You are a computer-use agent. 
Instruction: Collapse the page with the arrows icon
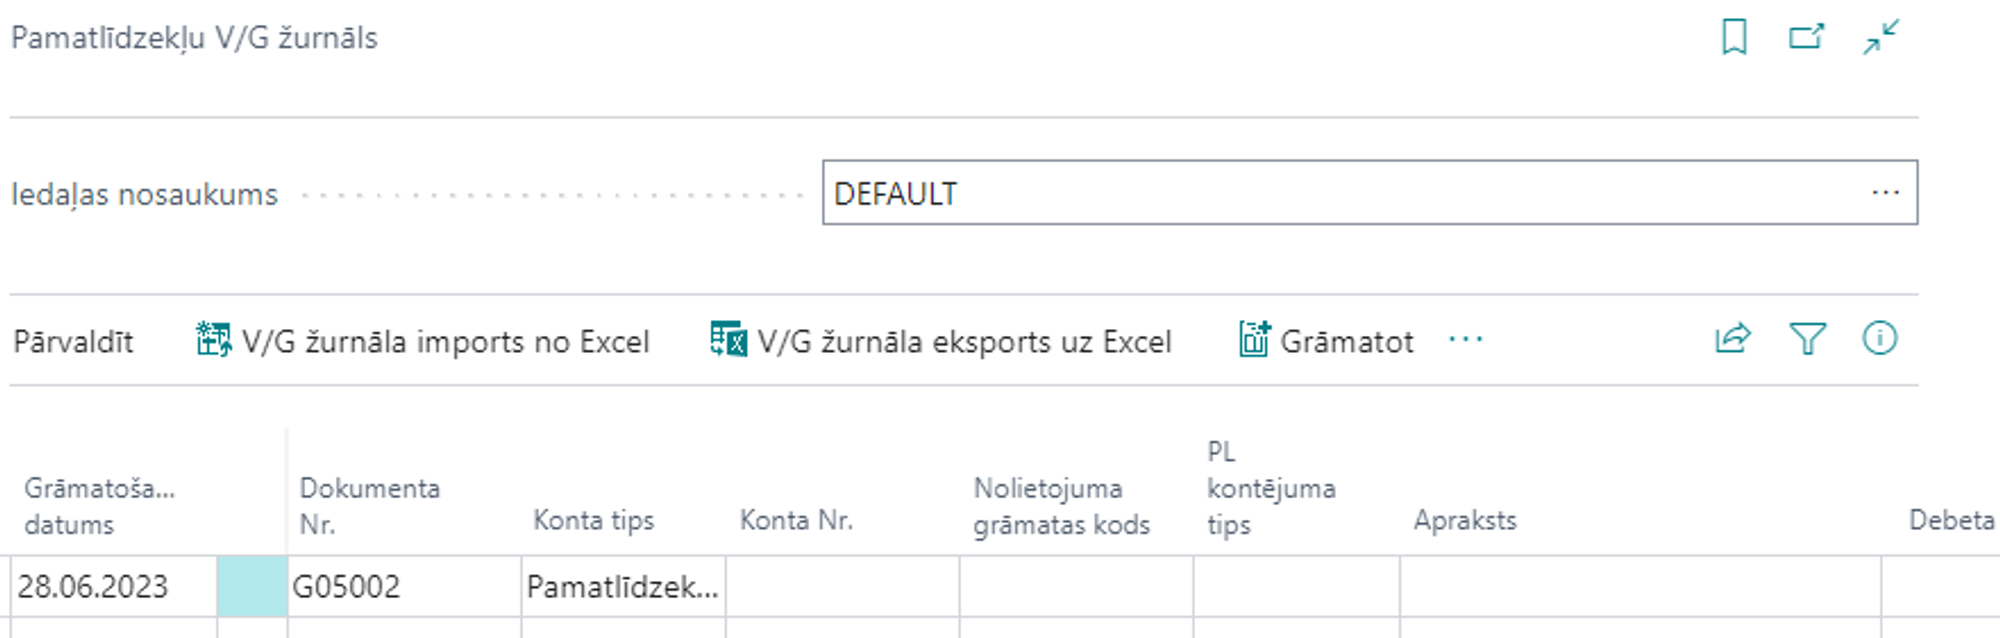tap(1880, 38)
